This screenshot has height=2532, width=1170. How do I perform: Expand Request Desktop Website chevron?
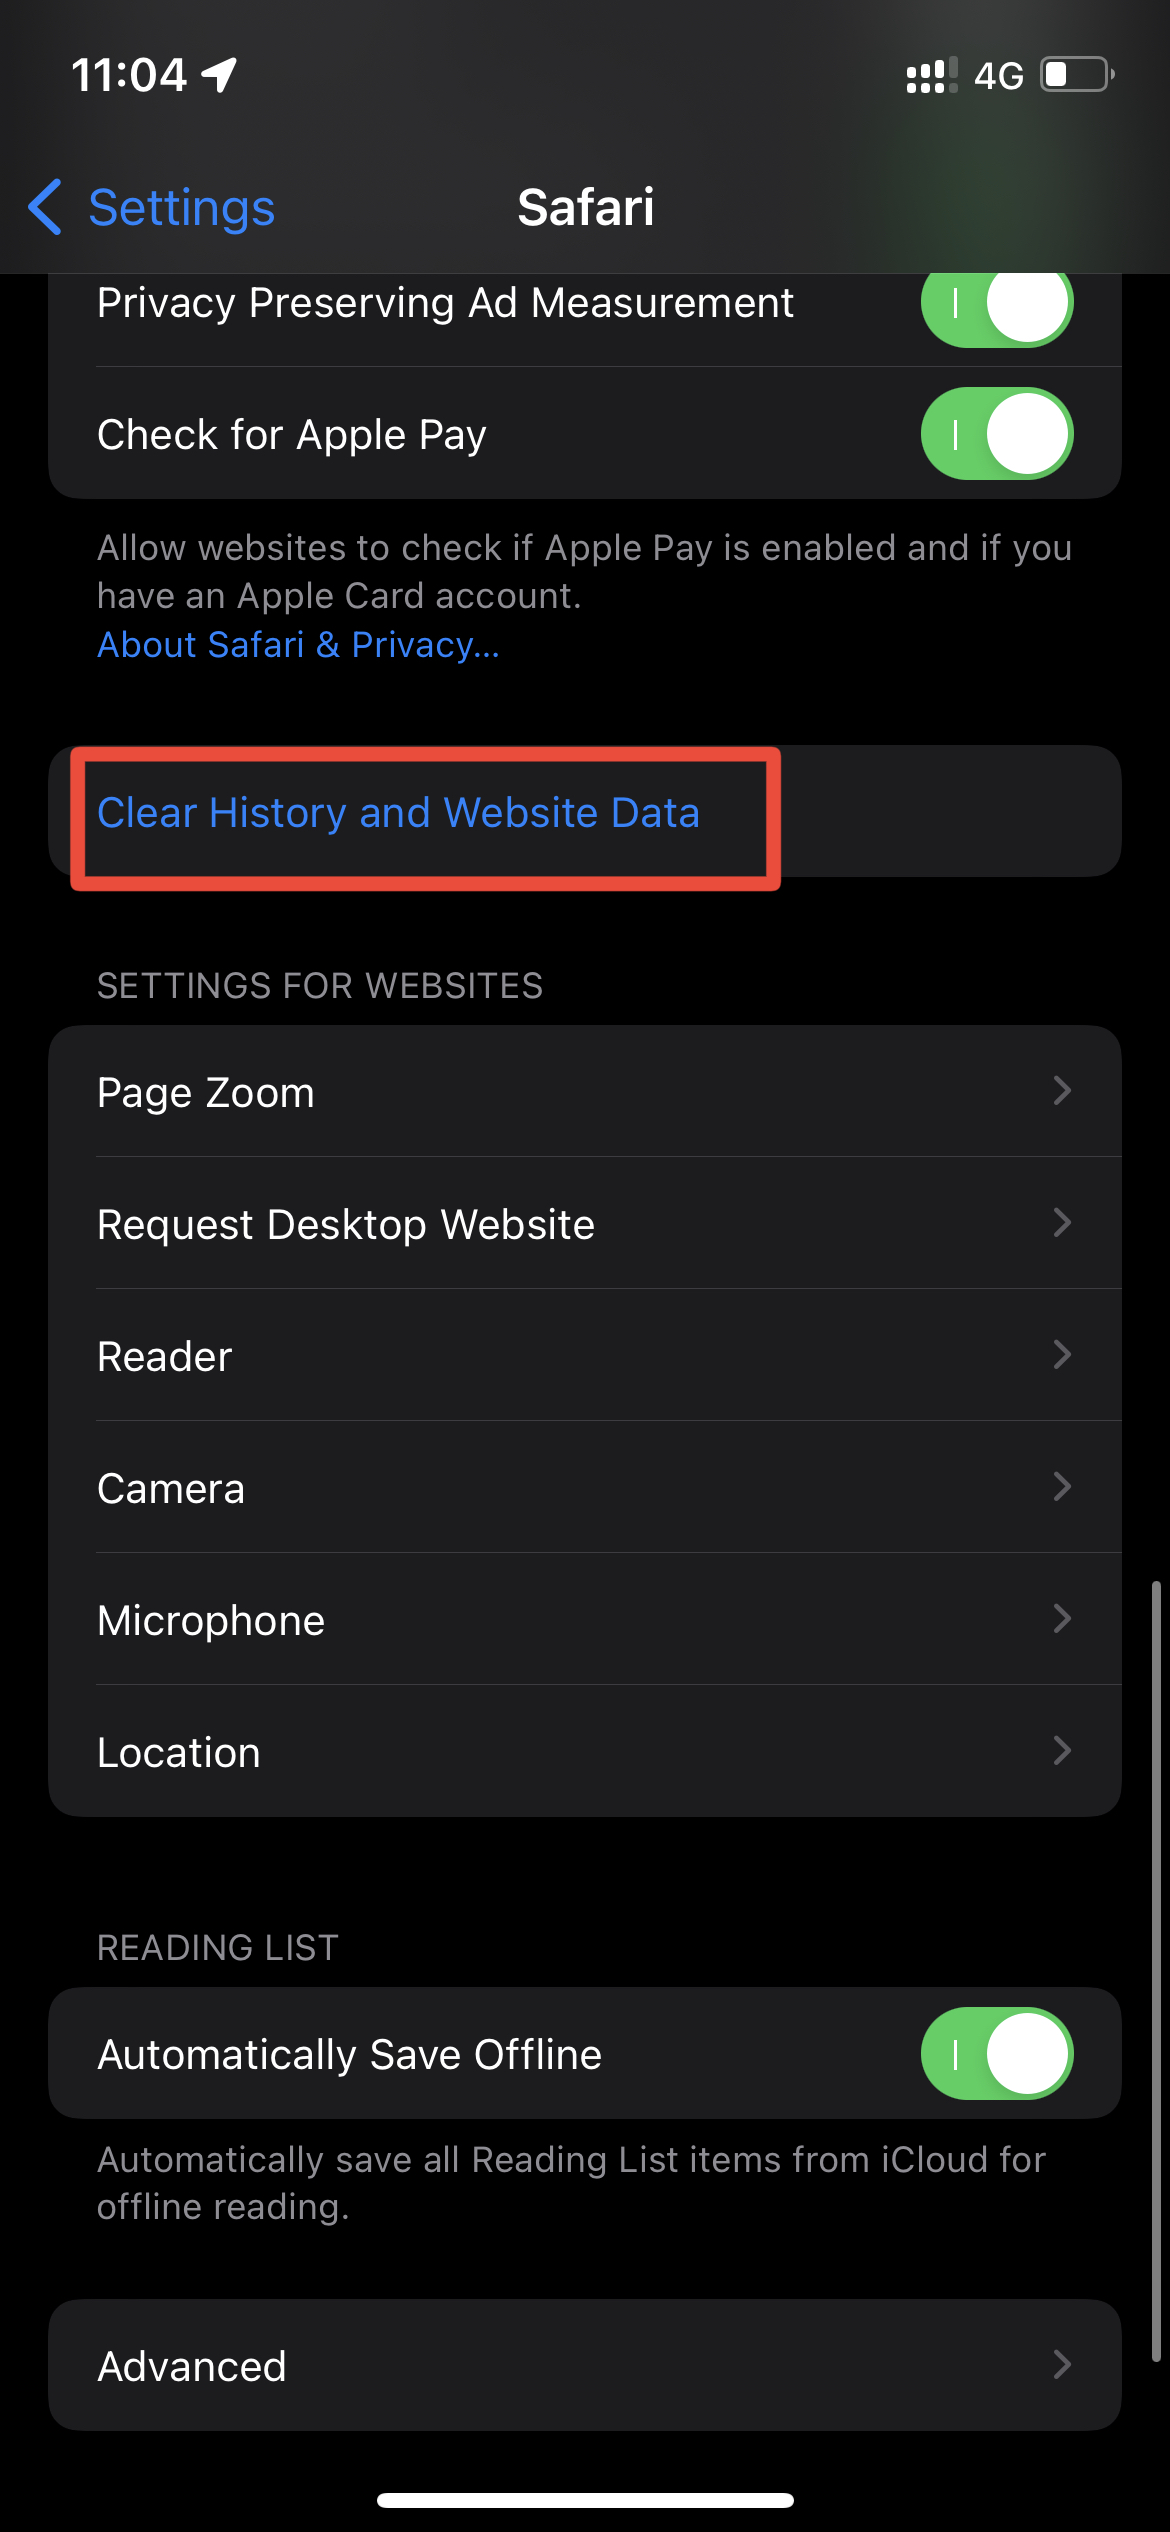[1063, 1223]
